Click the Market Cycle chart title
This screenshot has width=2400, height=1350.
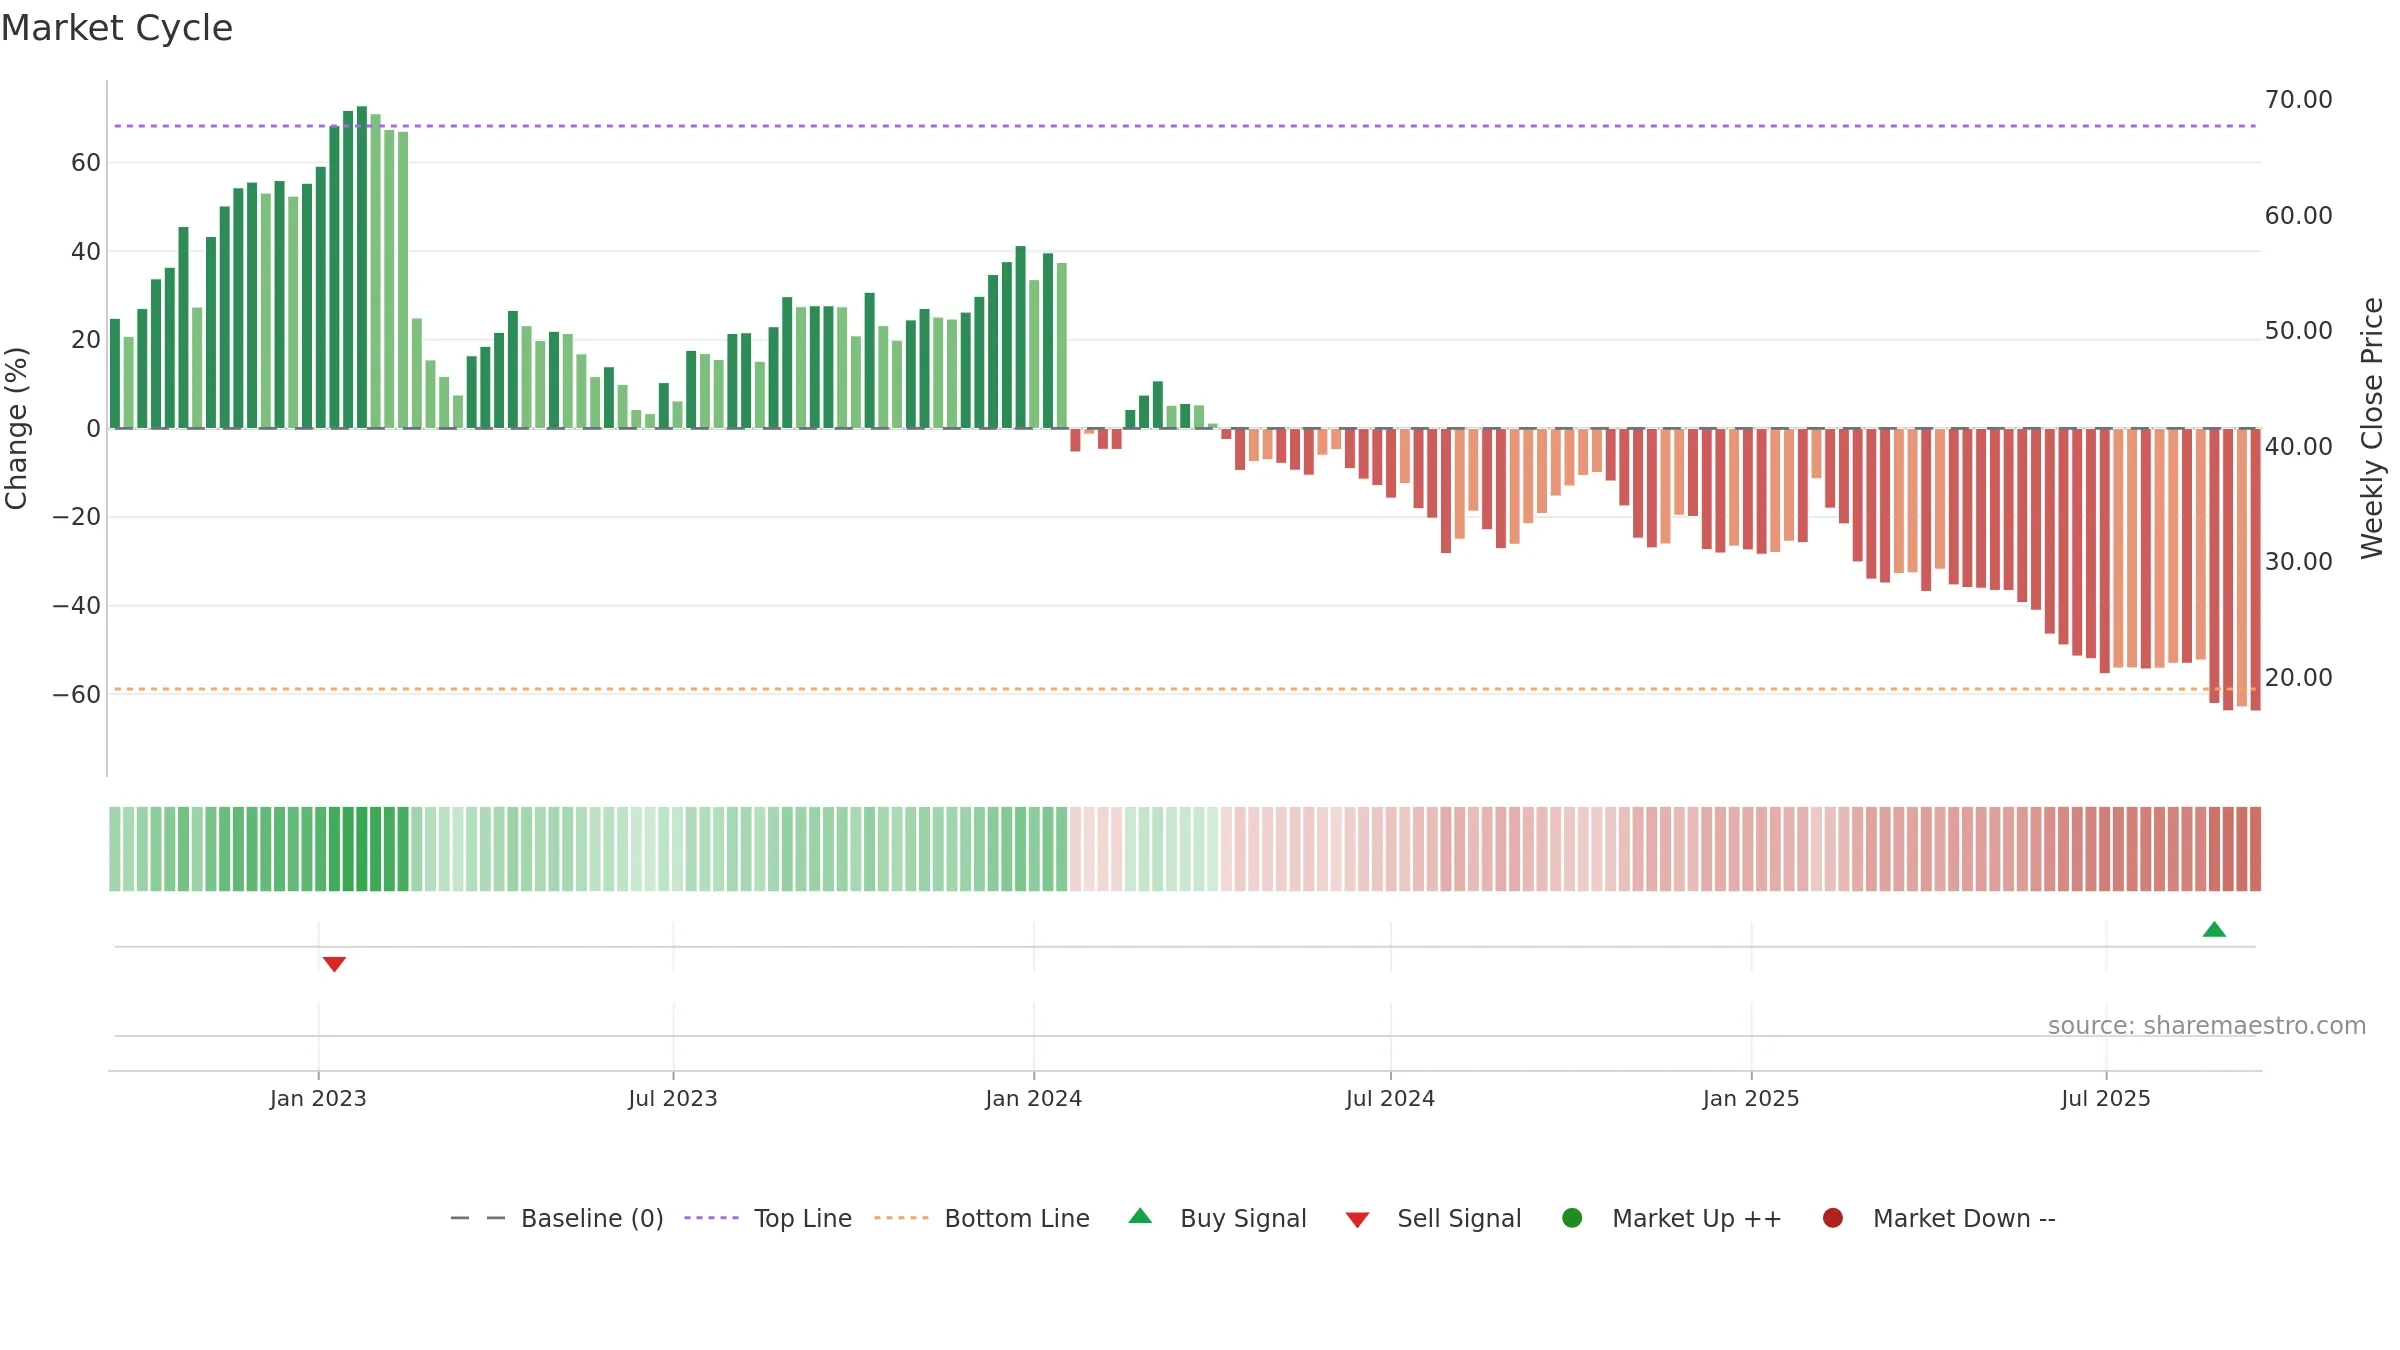point(117,28)
